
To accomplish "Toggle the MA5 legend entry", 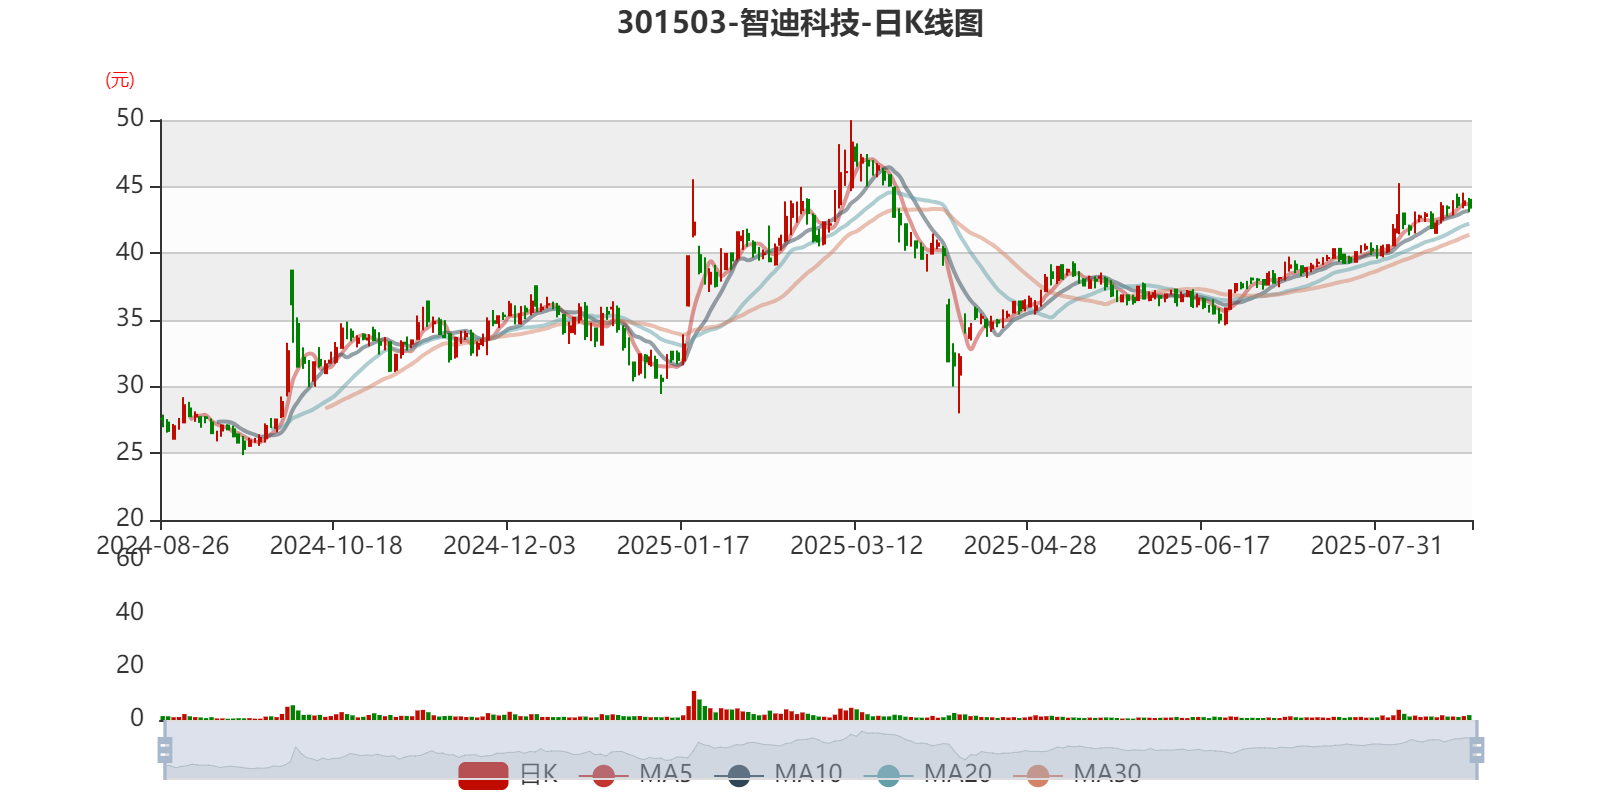I will pyautogui.click(x=635, y=774).
